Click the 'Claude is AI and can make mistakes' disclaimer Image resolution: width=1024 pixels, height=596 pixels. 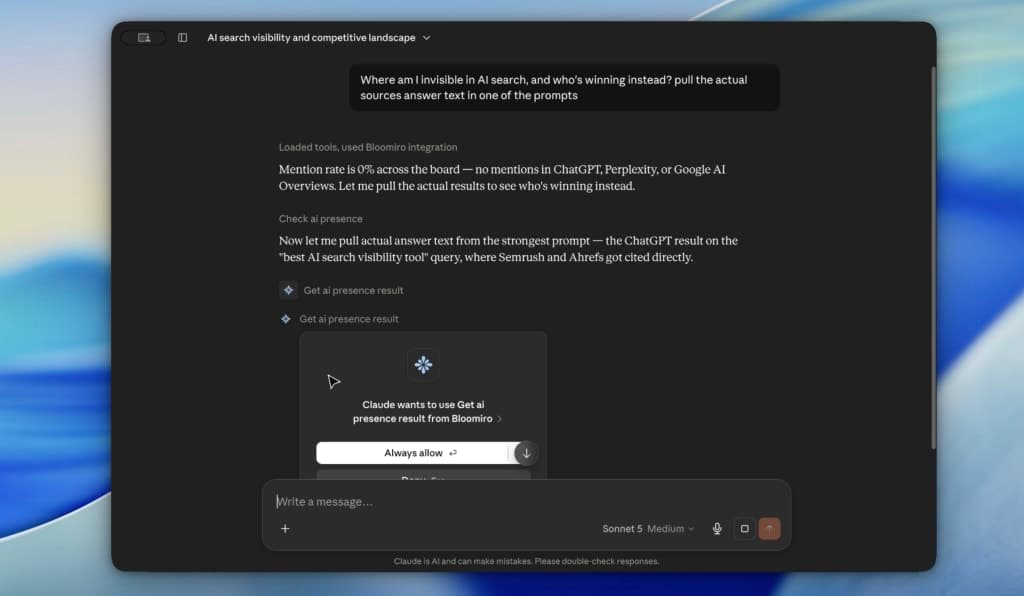pos(526,561)
